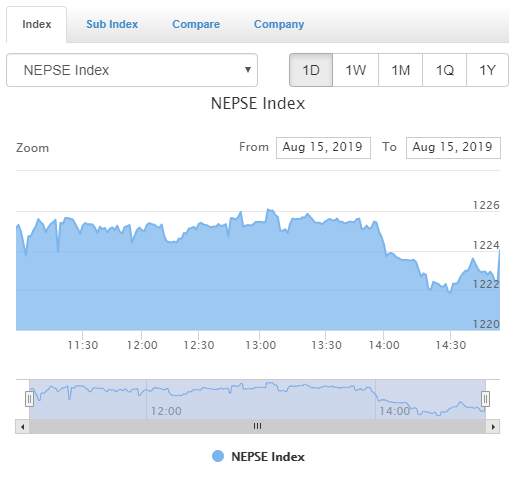
Task: Click the scrollbar right arrow
Action: (493, 427)
